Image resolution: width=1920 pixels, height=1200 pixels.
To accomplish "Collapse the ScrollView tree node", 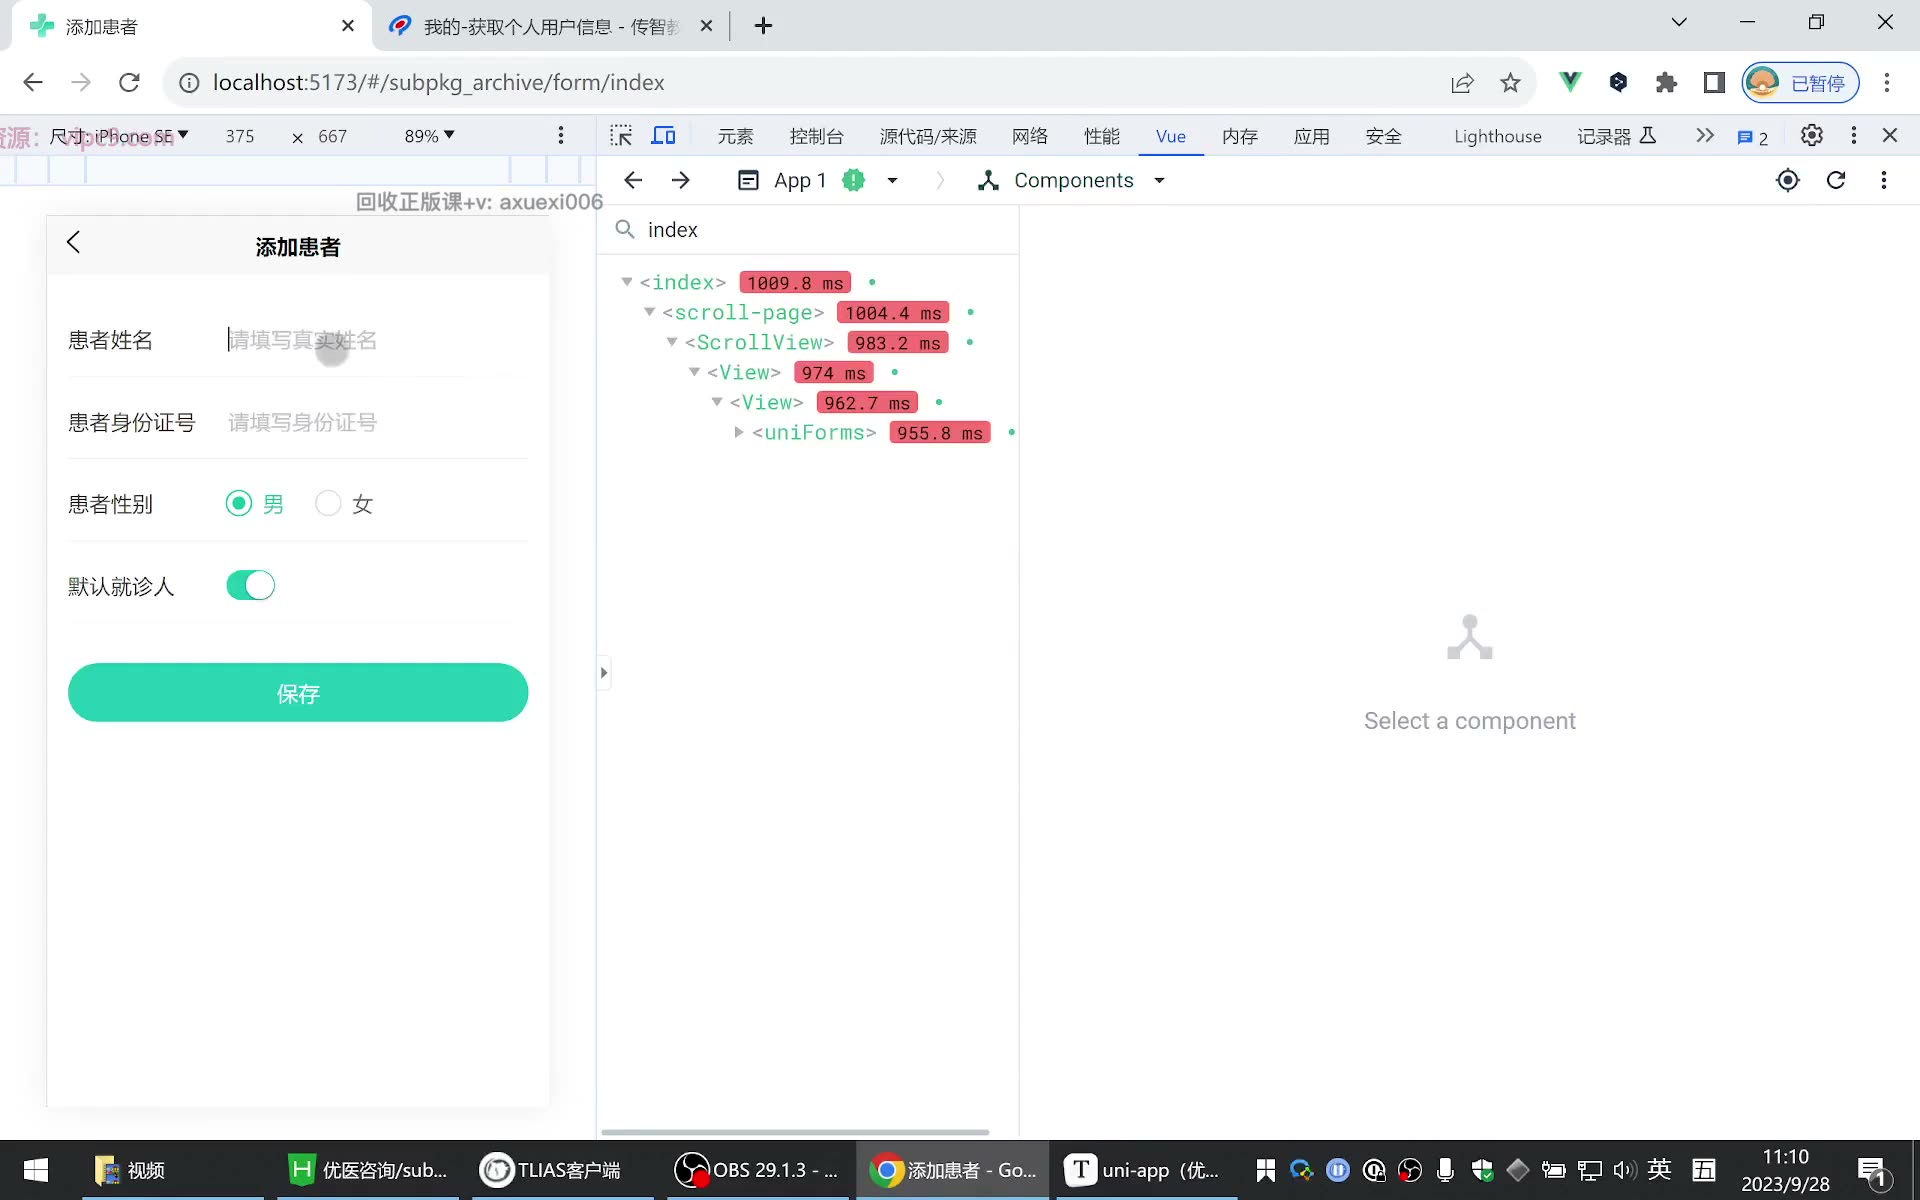I will [x=672, y=342].
